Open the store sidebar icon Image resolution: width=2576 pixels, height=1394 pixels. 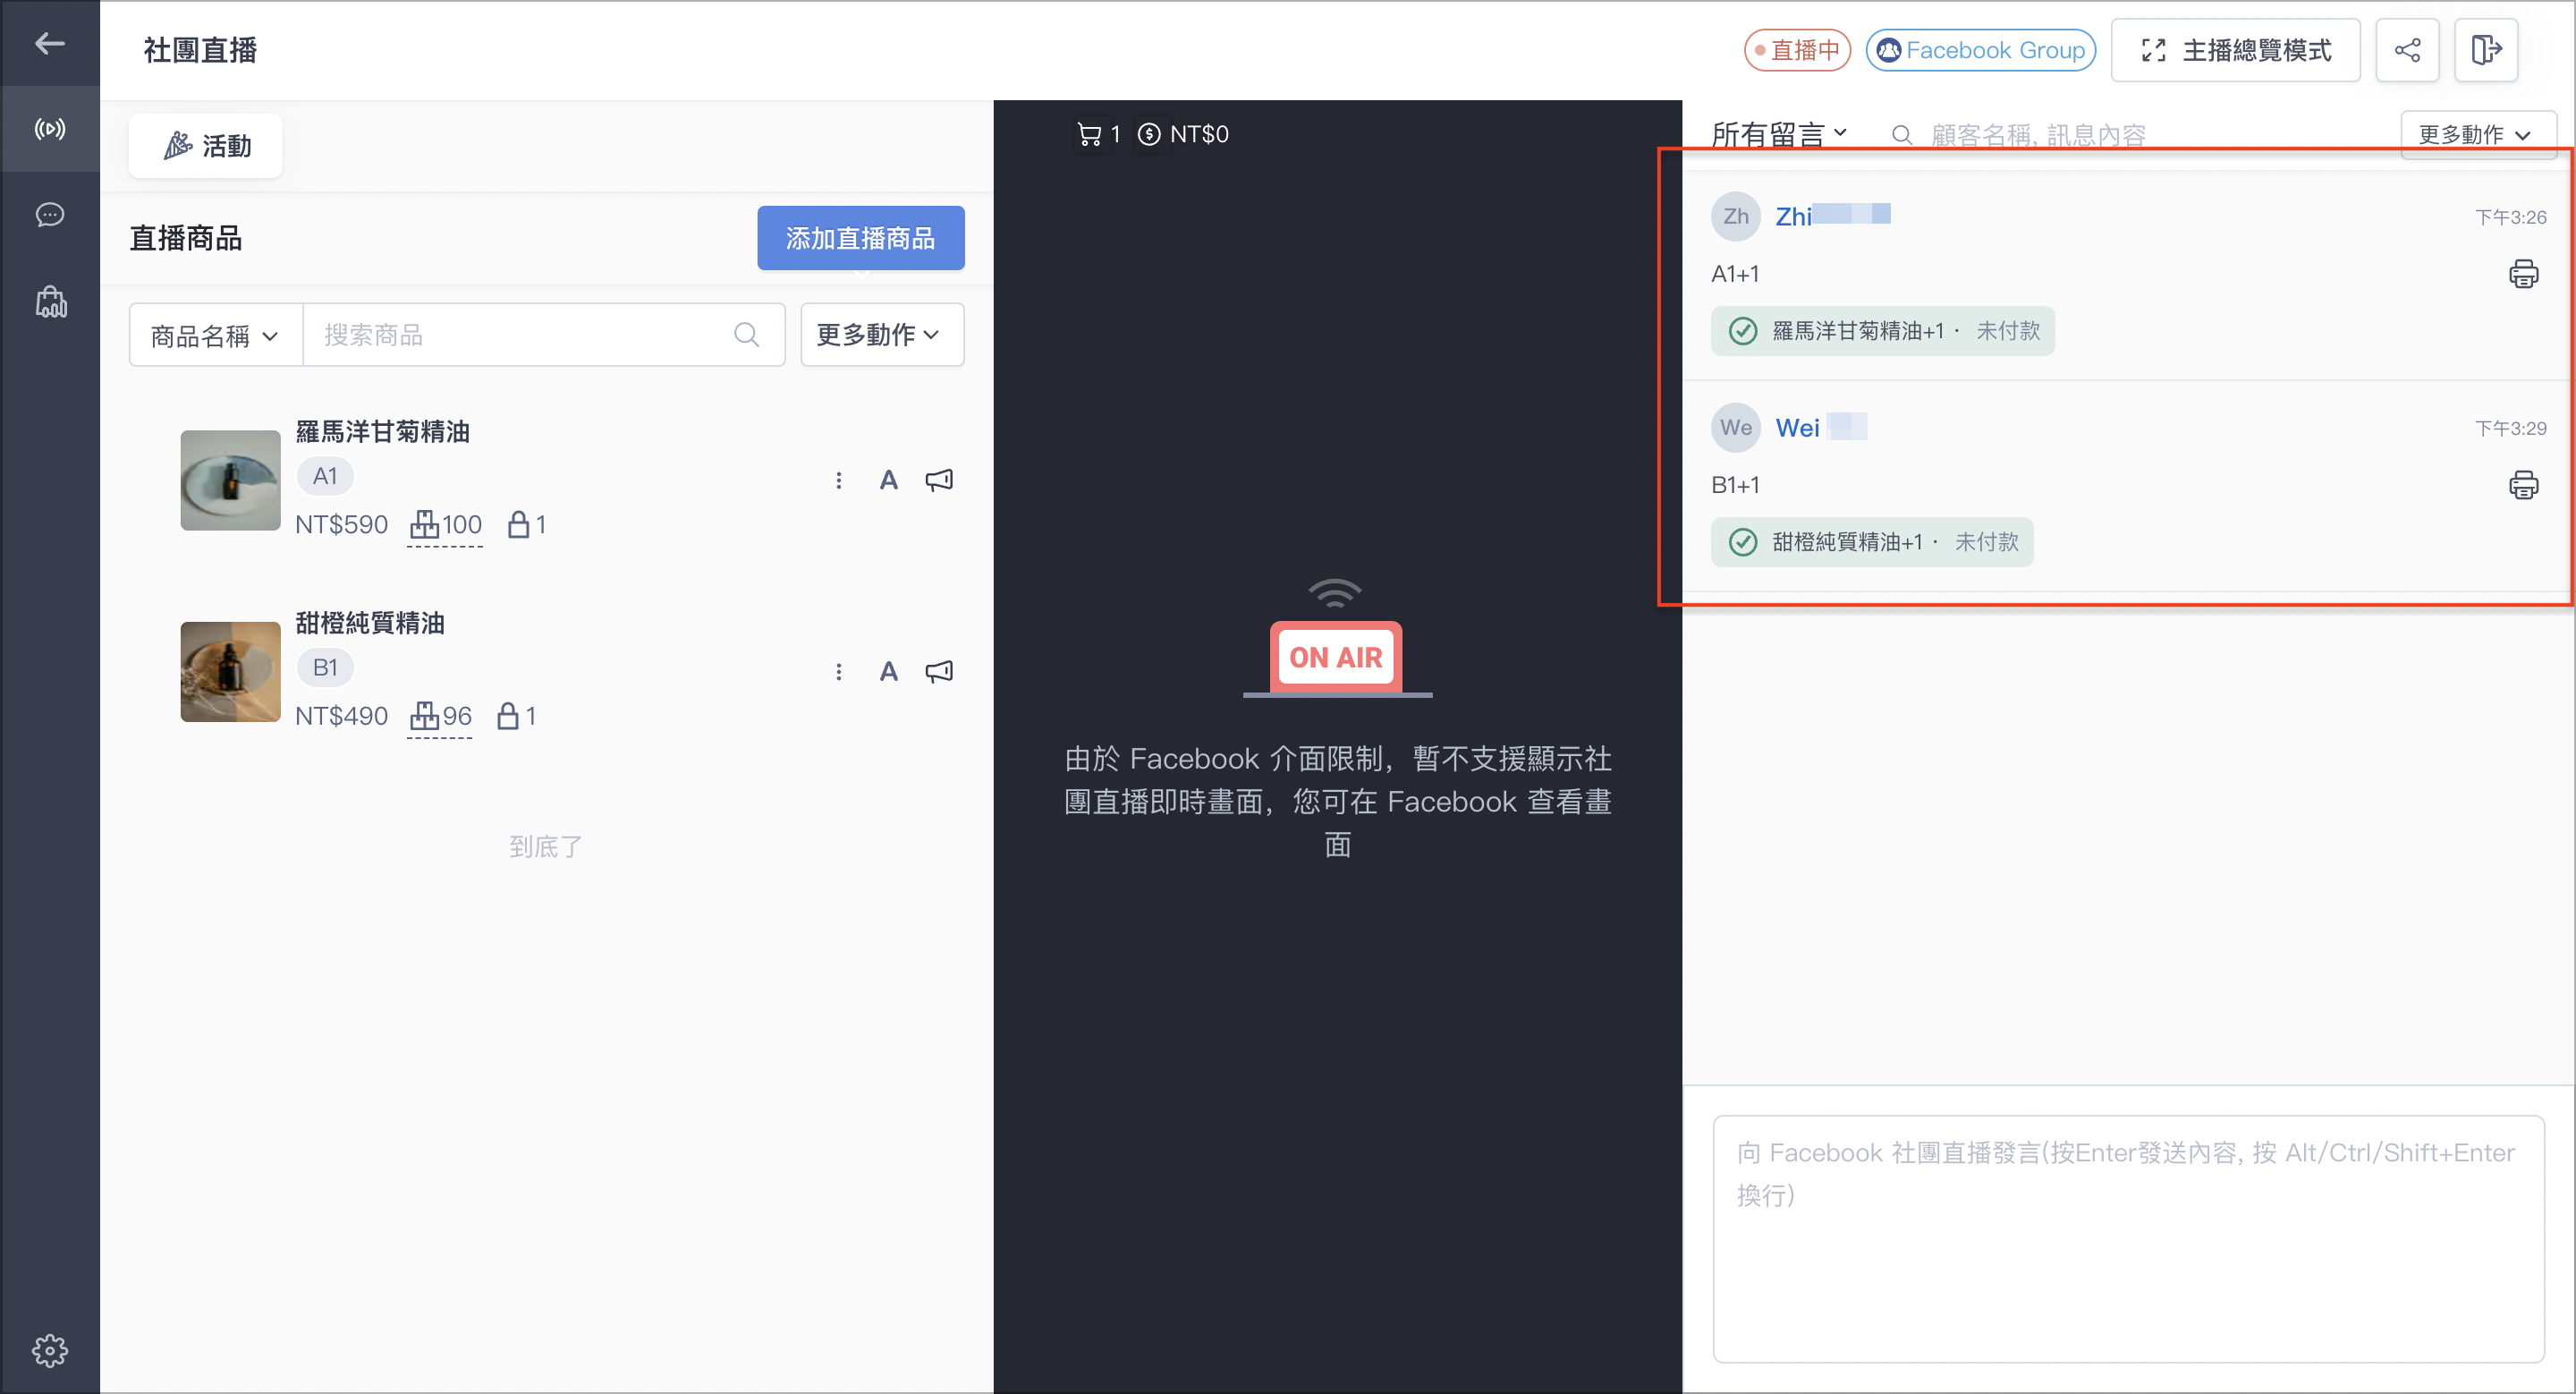click(x=50, y=301)
